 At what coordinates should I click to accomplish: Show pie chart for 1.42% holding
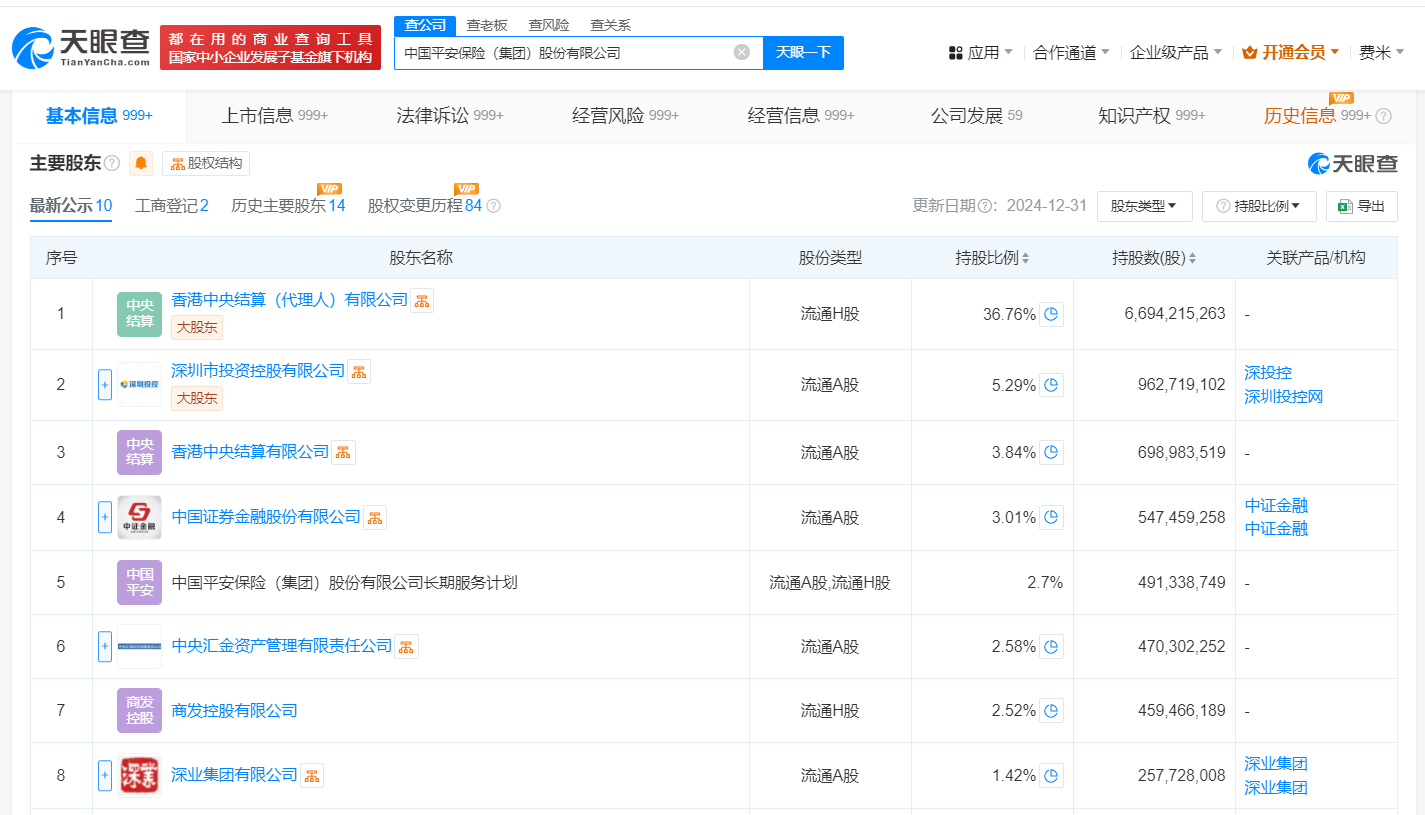coord(1051,775)
